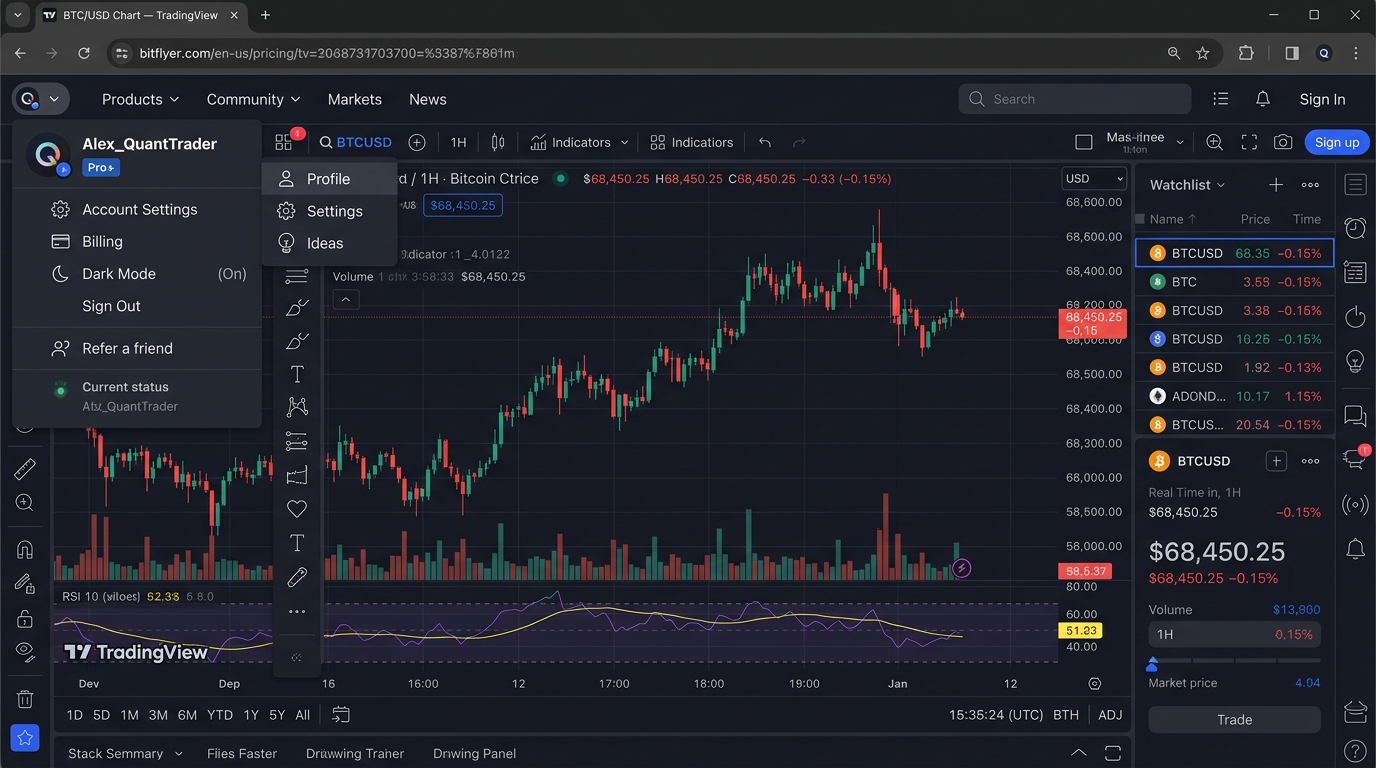Click the chart settings gear near time axis
1376x768 pixels.
coord(1095,684)
